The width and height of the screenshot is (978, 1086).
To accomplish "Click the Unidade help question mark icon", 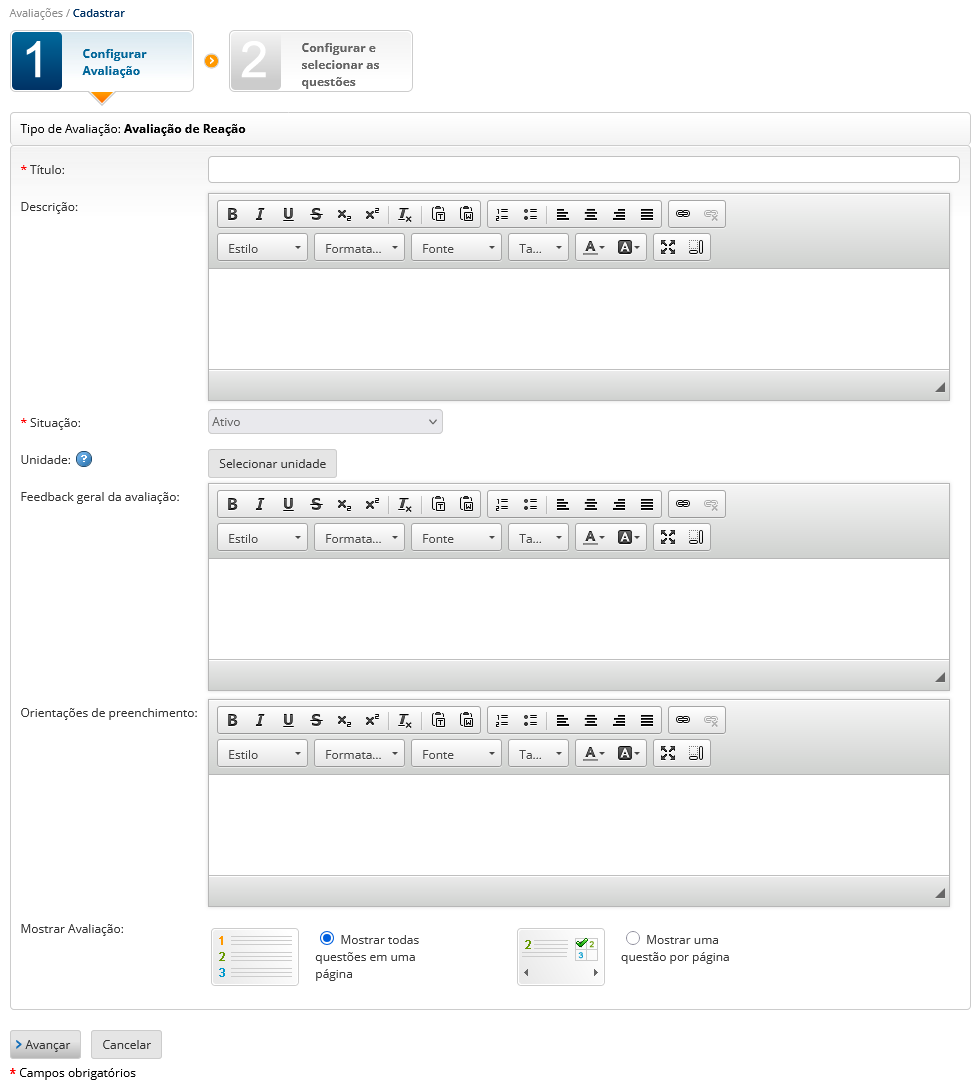I will click(x=84, y=460).
